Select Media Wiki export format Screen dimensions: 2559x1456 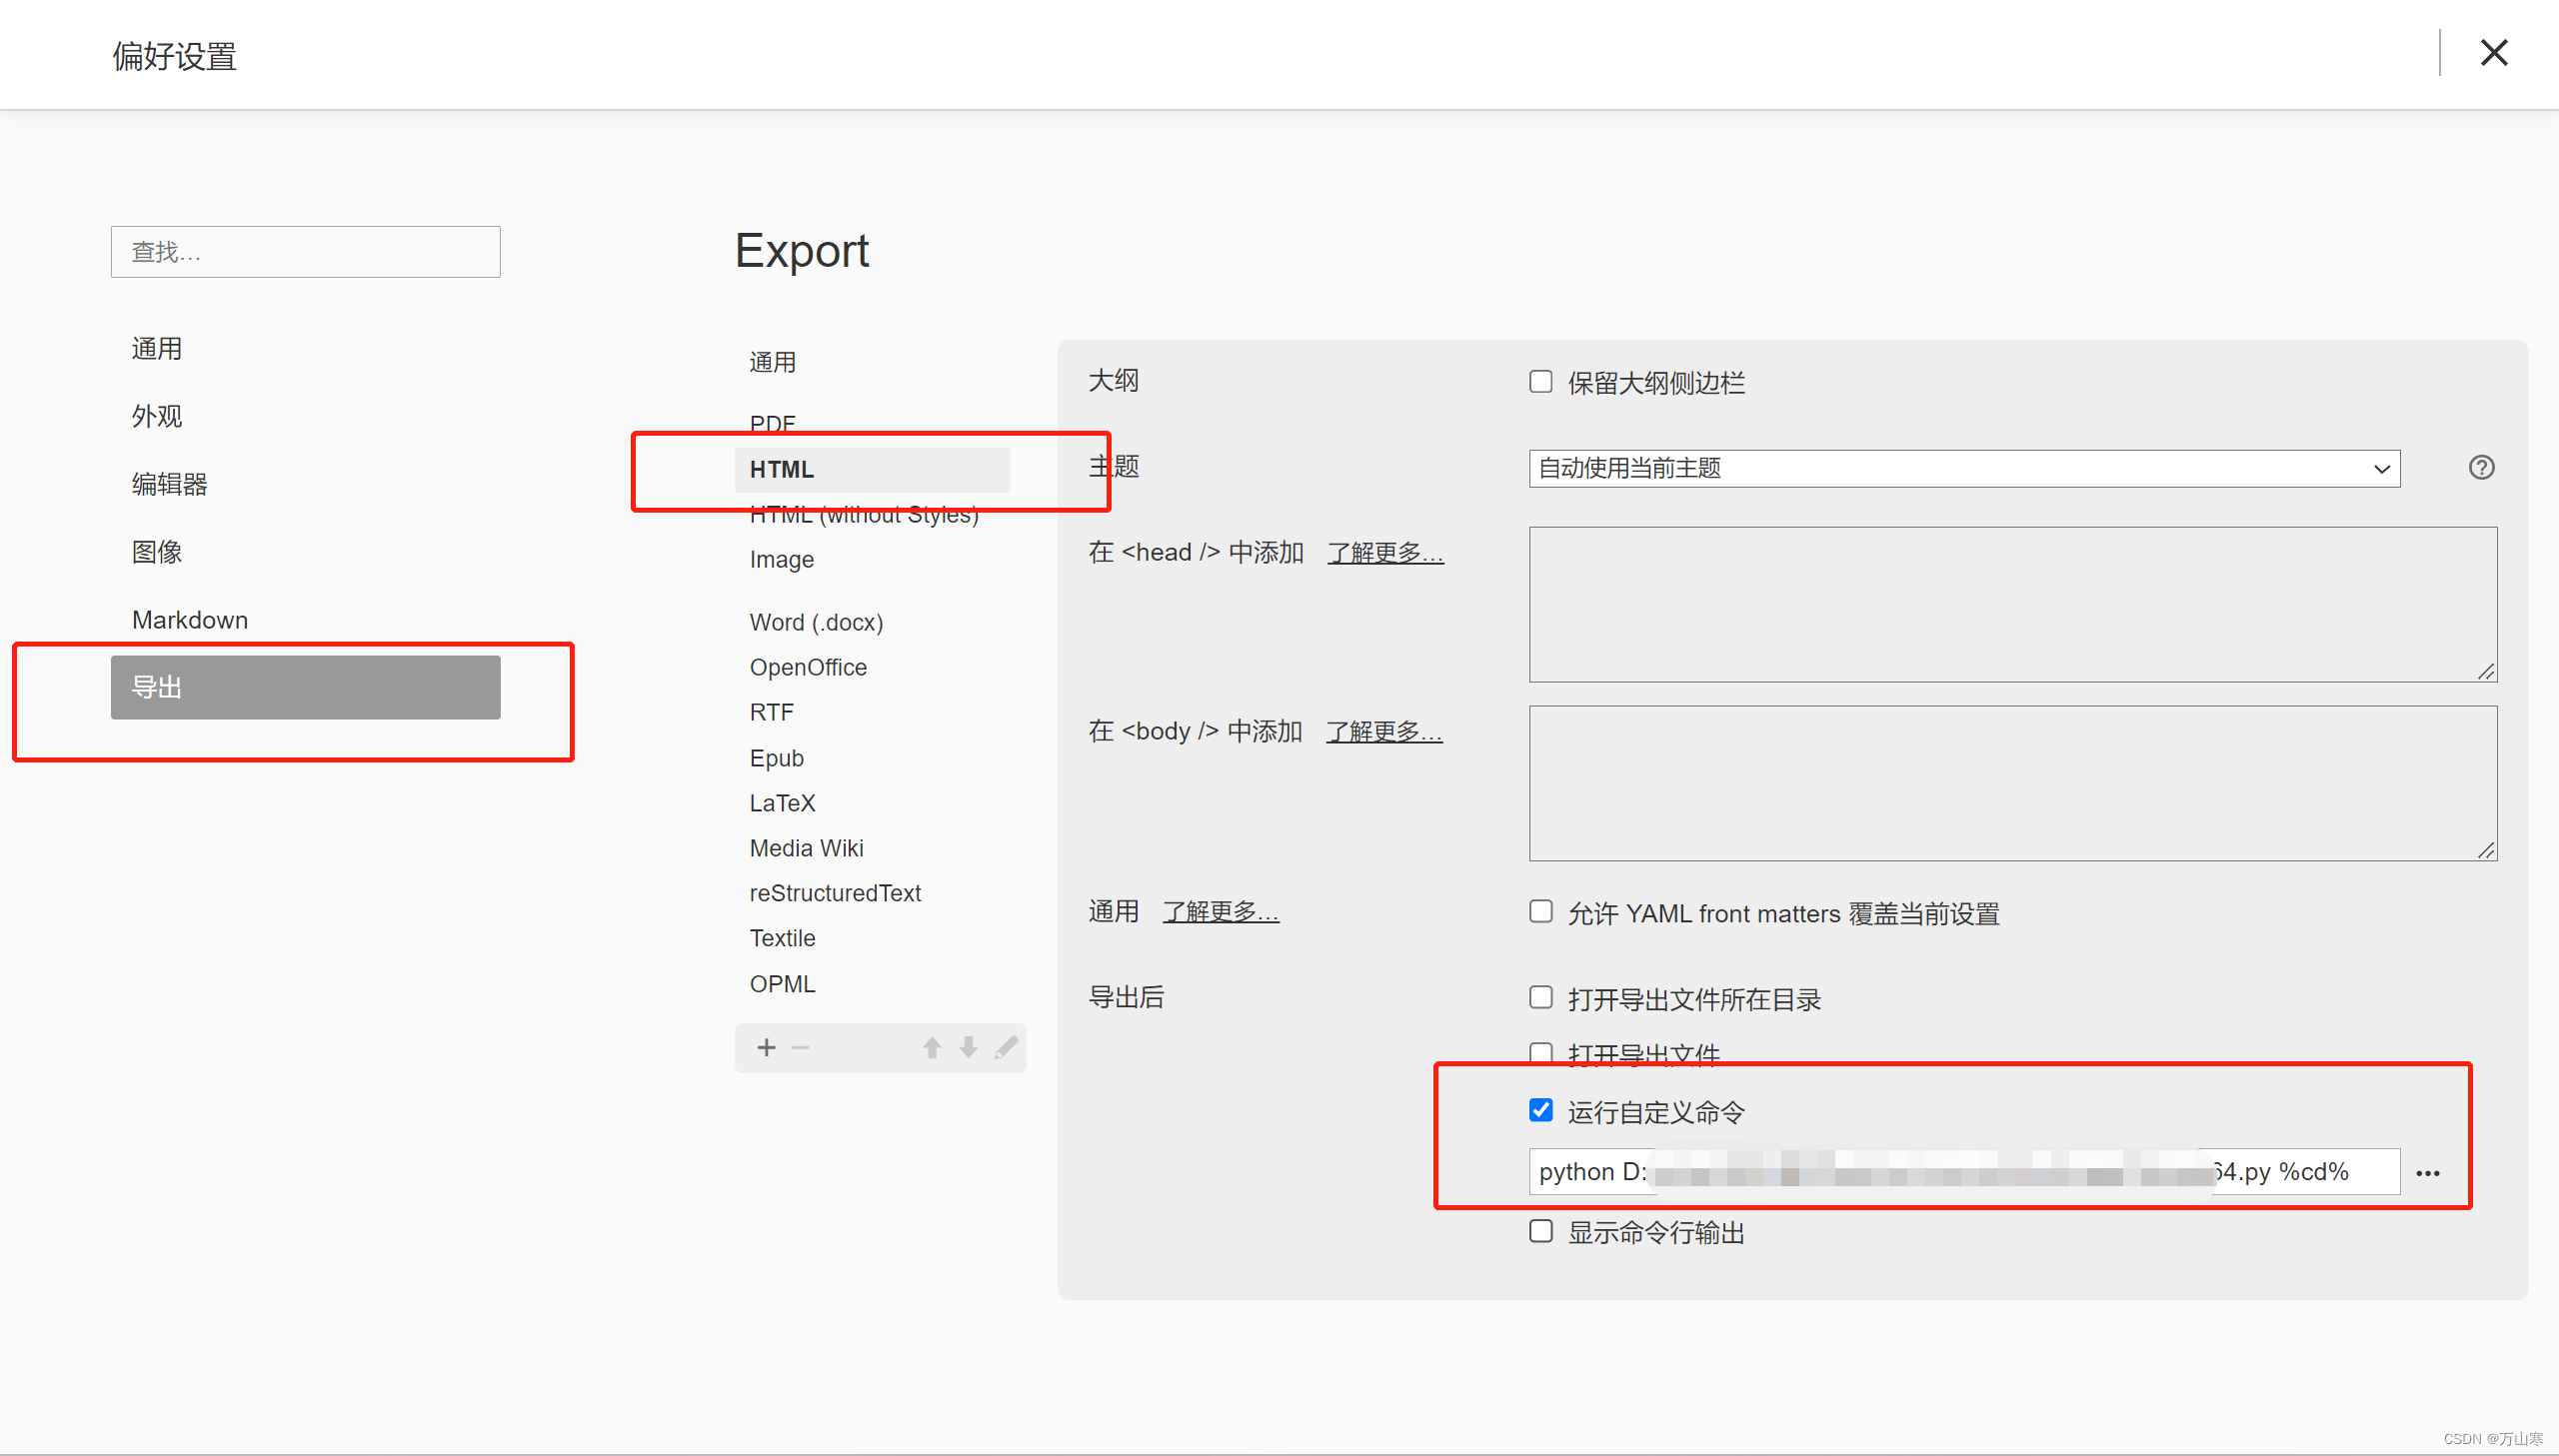[x=807, y=848]
